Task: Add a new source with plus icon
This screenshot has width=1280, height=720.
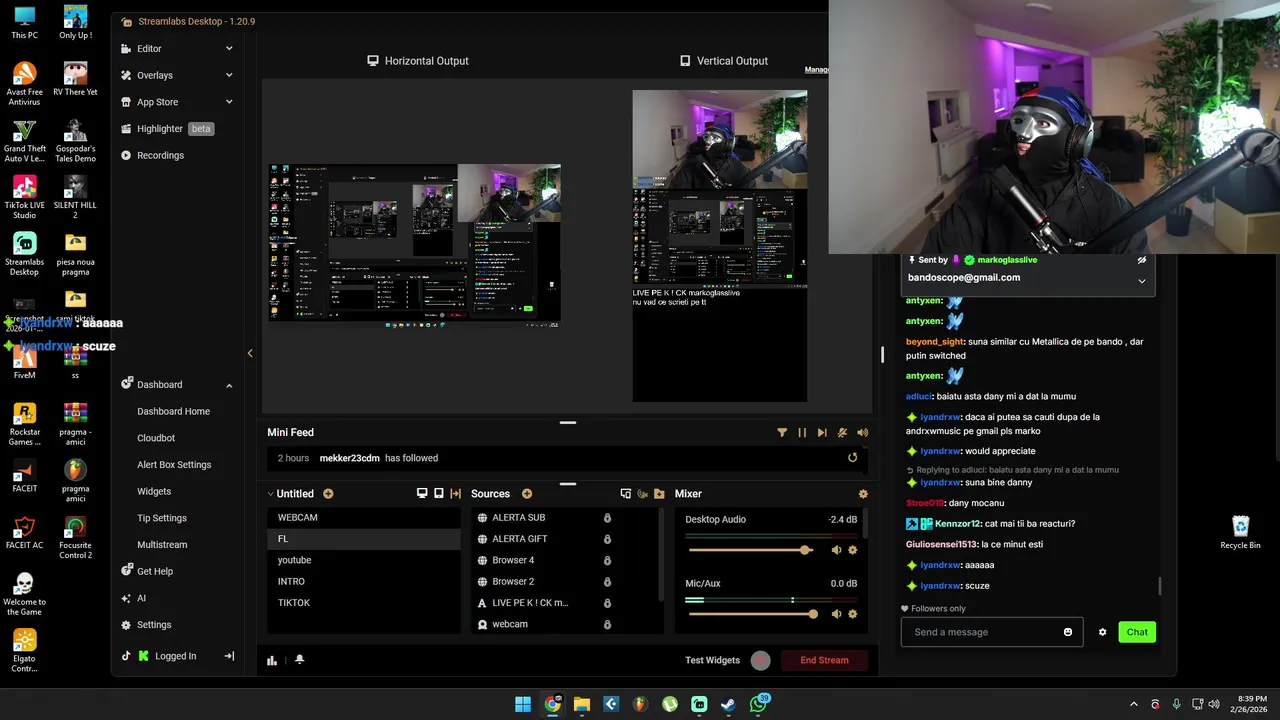Action: 527,494
